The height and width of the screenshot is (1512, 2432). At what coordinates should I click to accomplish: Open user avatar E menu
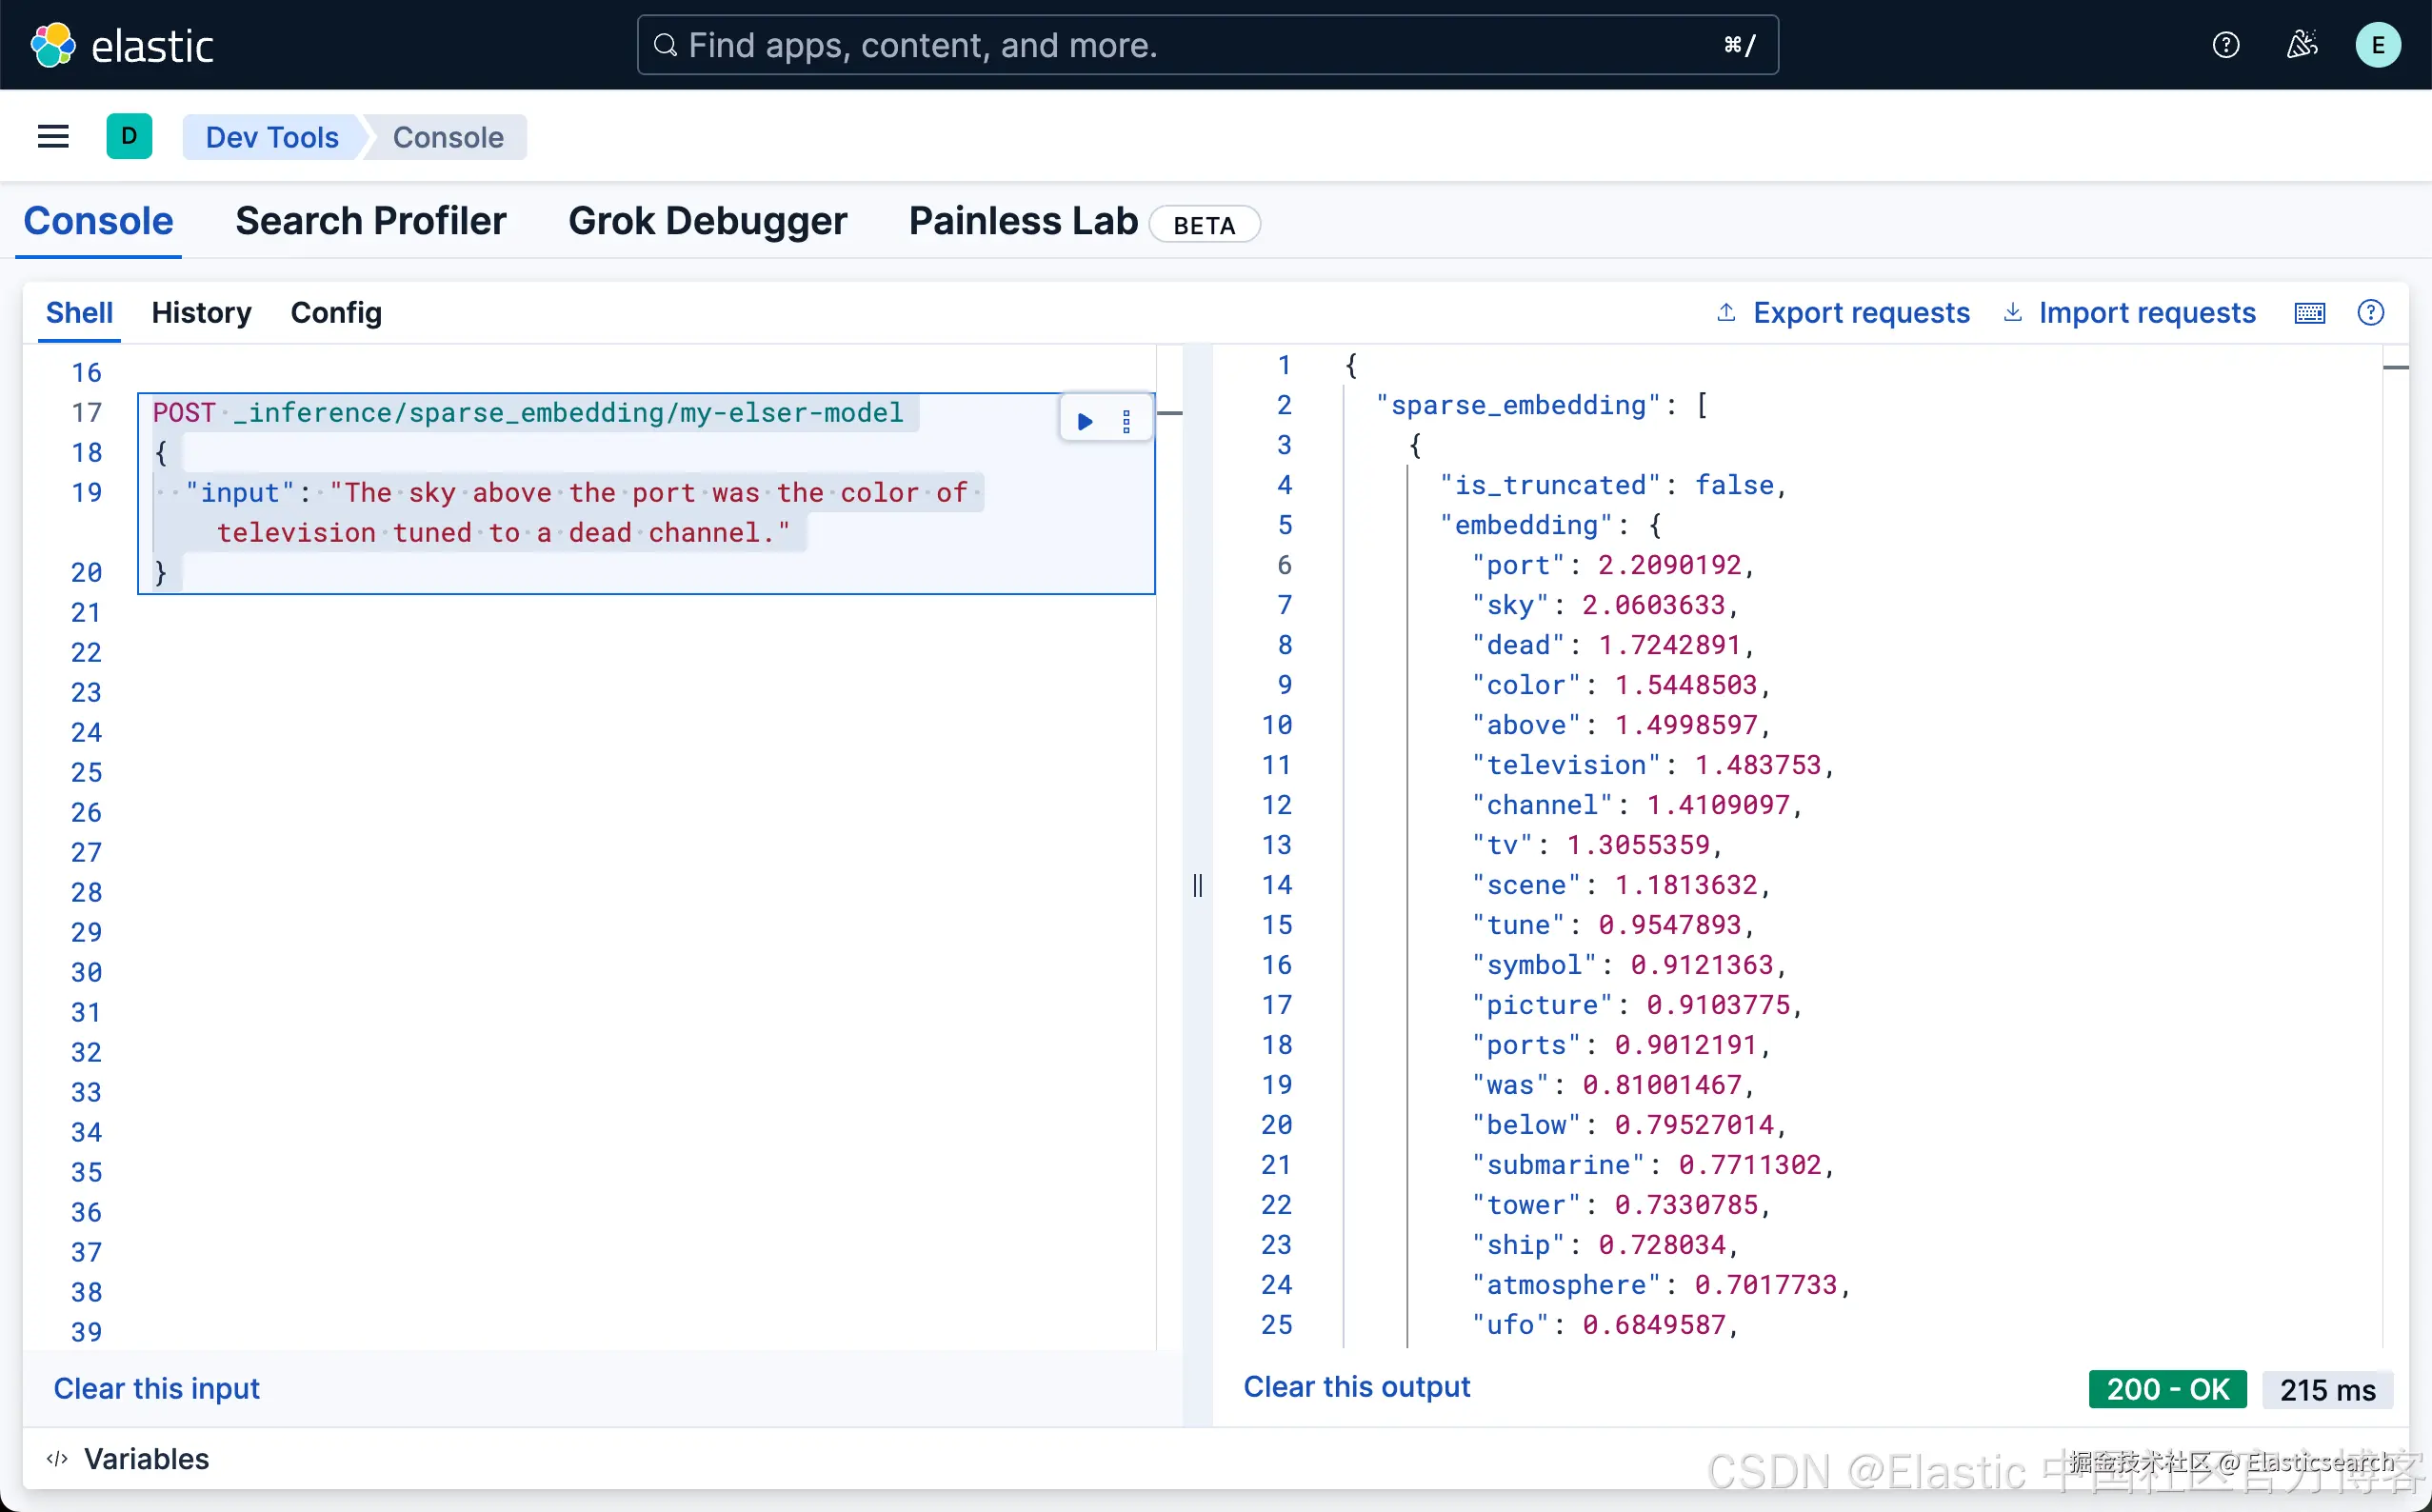(x=2377, y=45)
